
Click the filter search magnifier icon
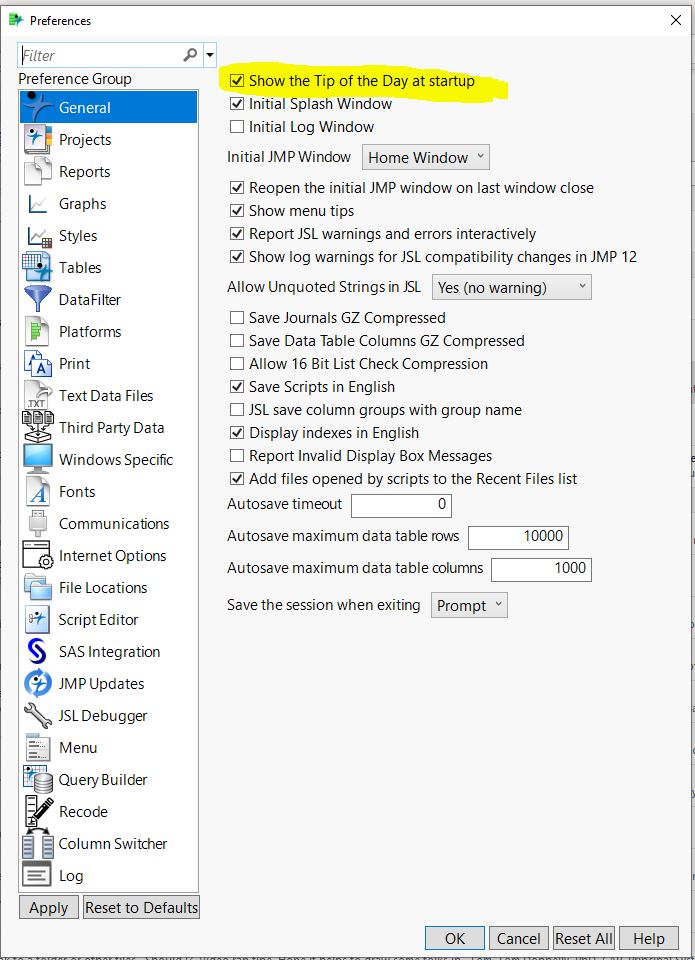pos(190,55)
